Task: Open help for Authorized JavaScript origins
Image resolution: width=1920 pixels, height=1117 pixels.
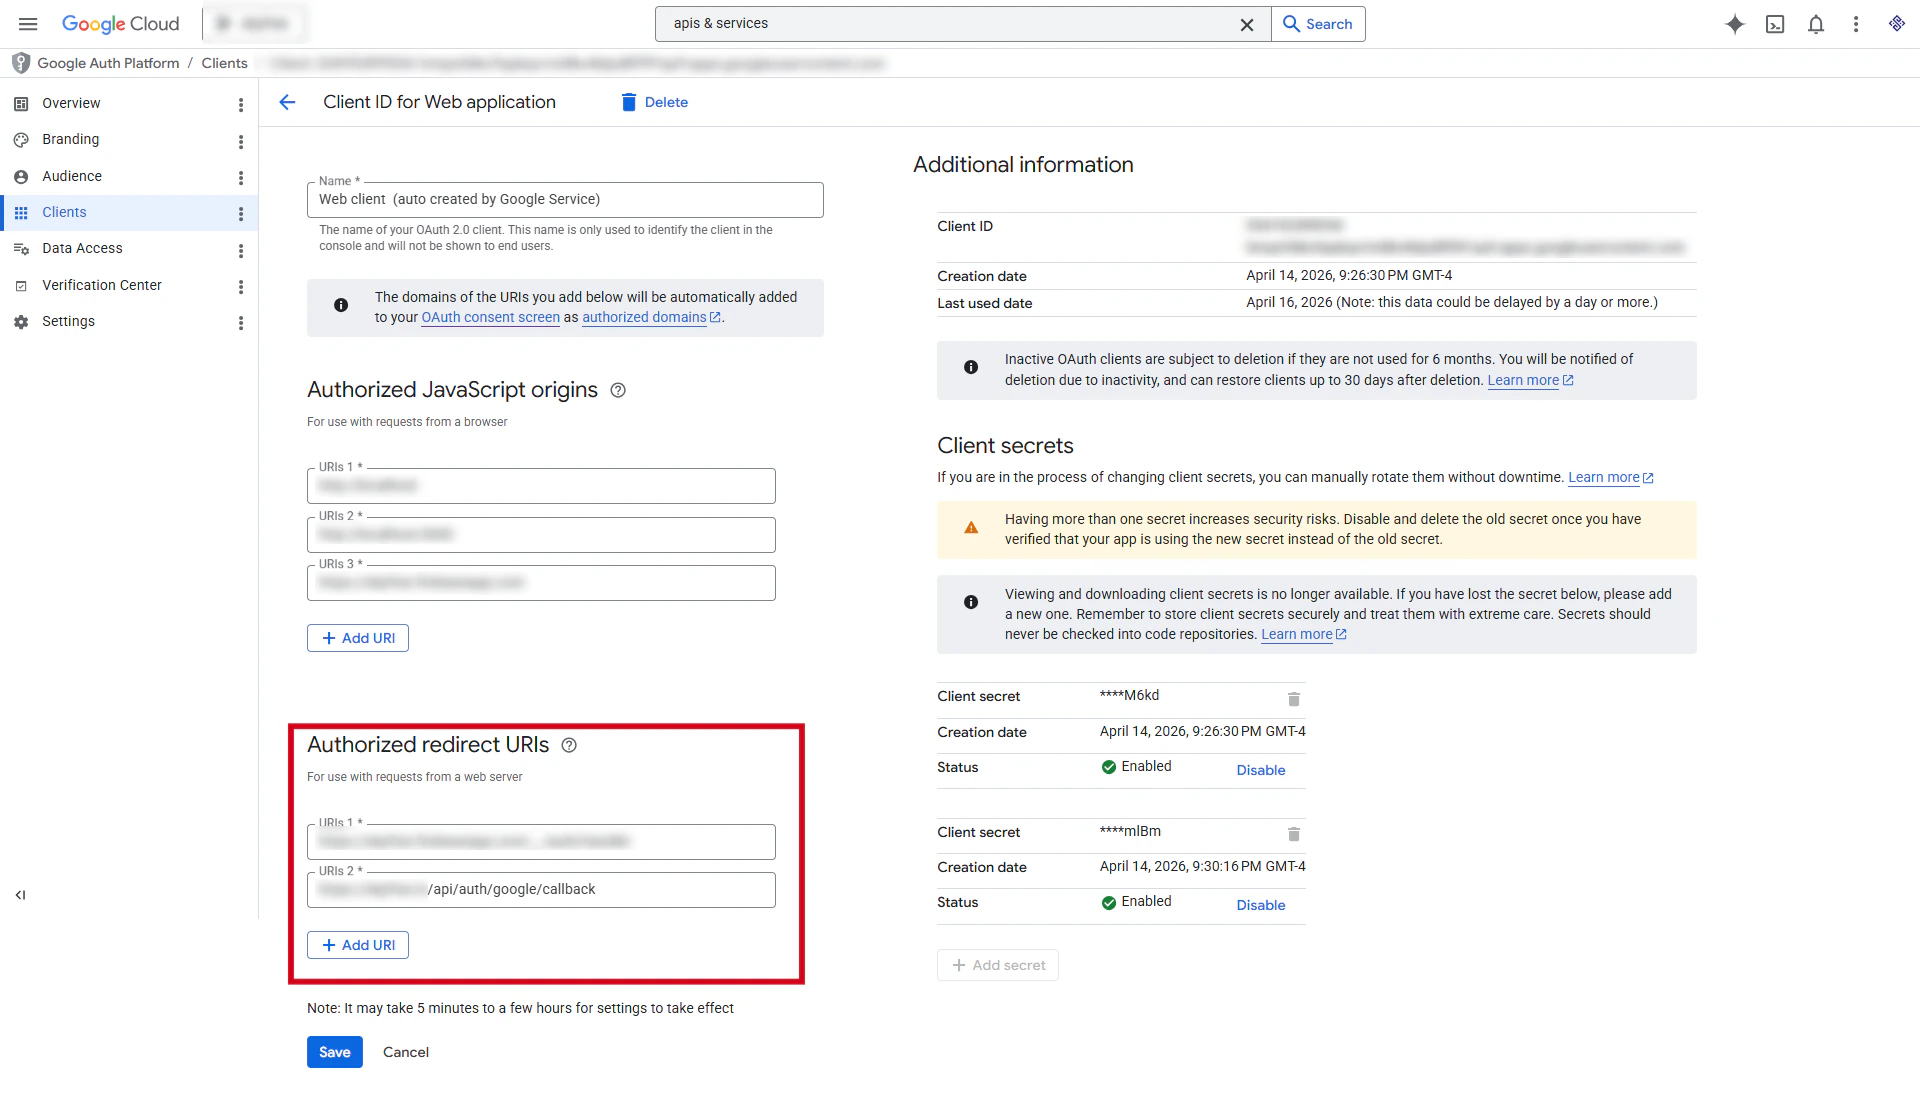Action: point(617,390)
